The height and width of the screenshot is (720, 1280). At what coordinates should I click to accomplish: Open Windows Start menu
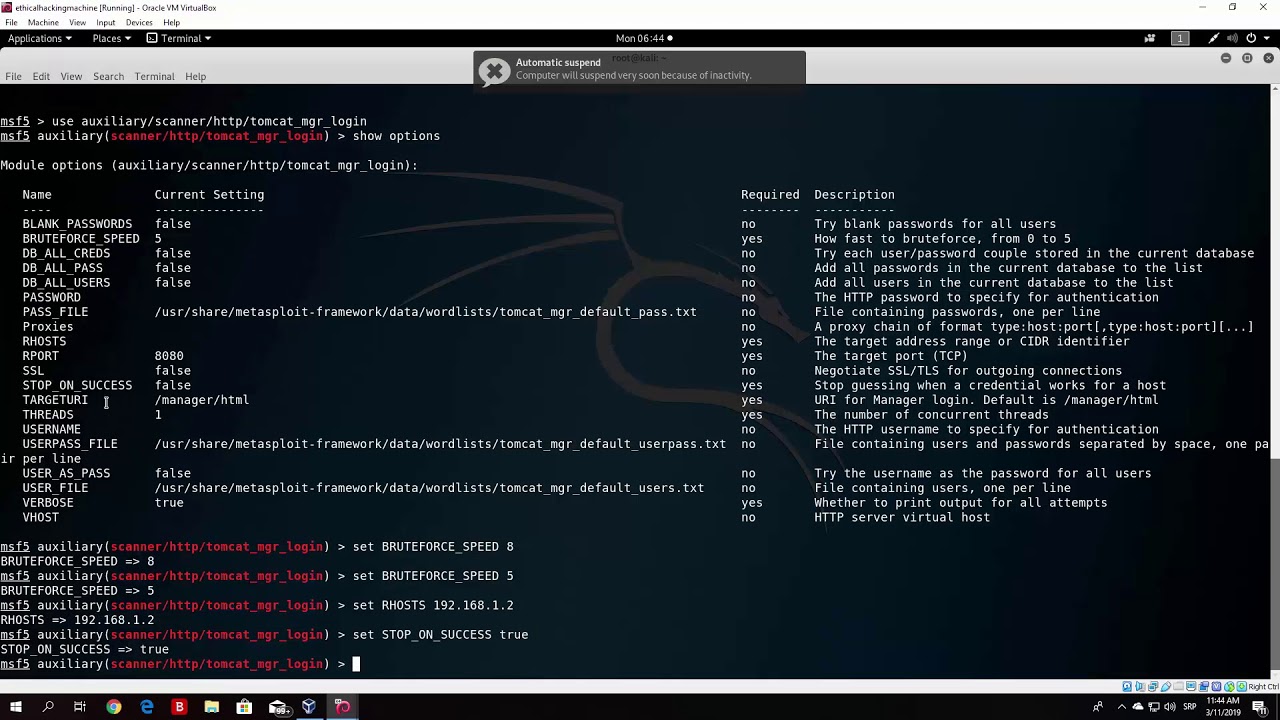pyautogui.click(x=15, y=707)
